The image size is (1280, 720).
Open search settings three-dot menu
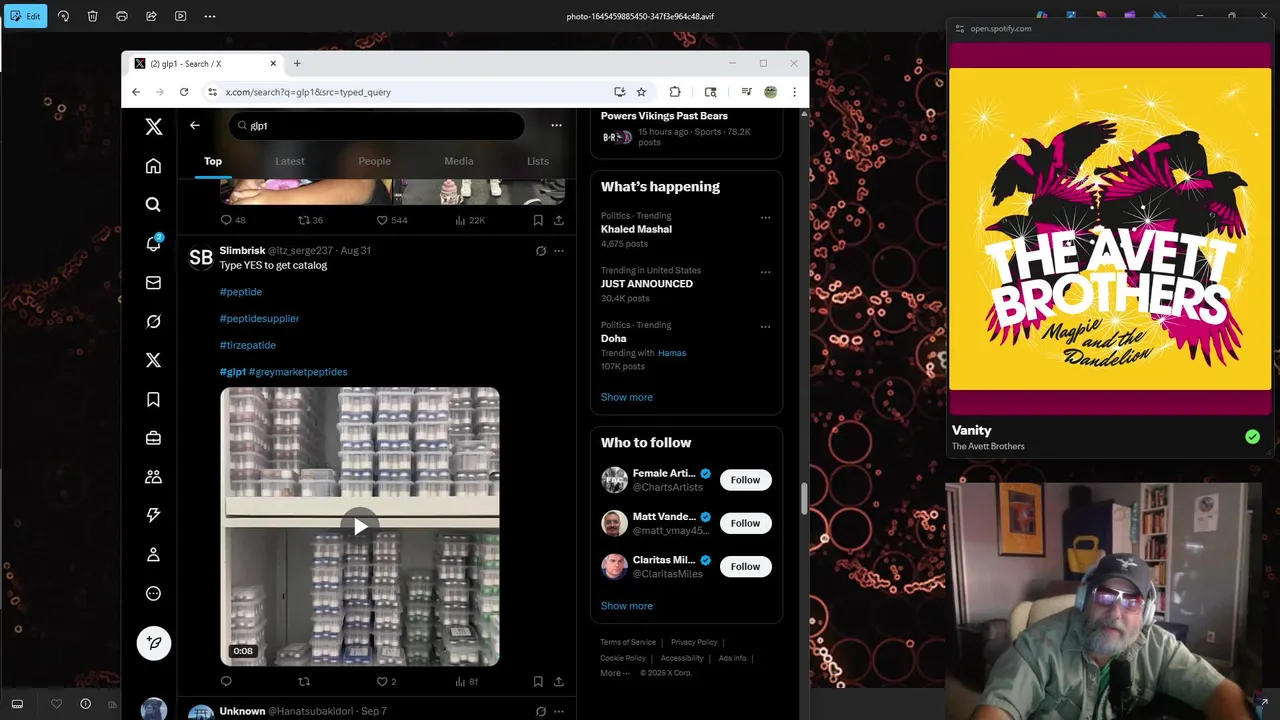tap(556, 125)
